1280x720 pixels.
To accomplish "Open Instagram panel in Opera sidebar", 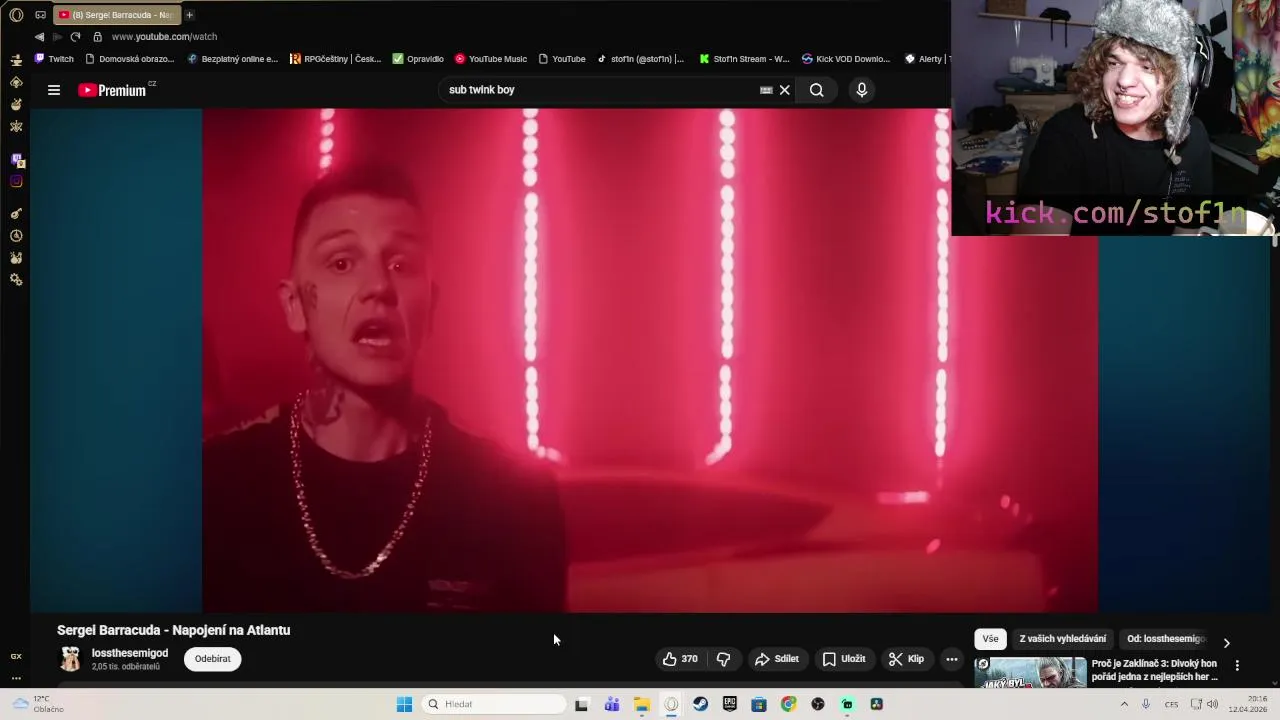I will tap(16, 181).
